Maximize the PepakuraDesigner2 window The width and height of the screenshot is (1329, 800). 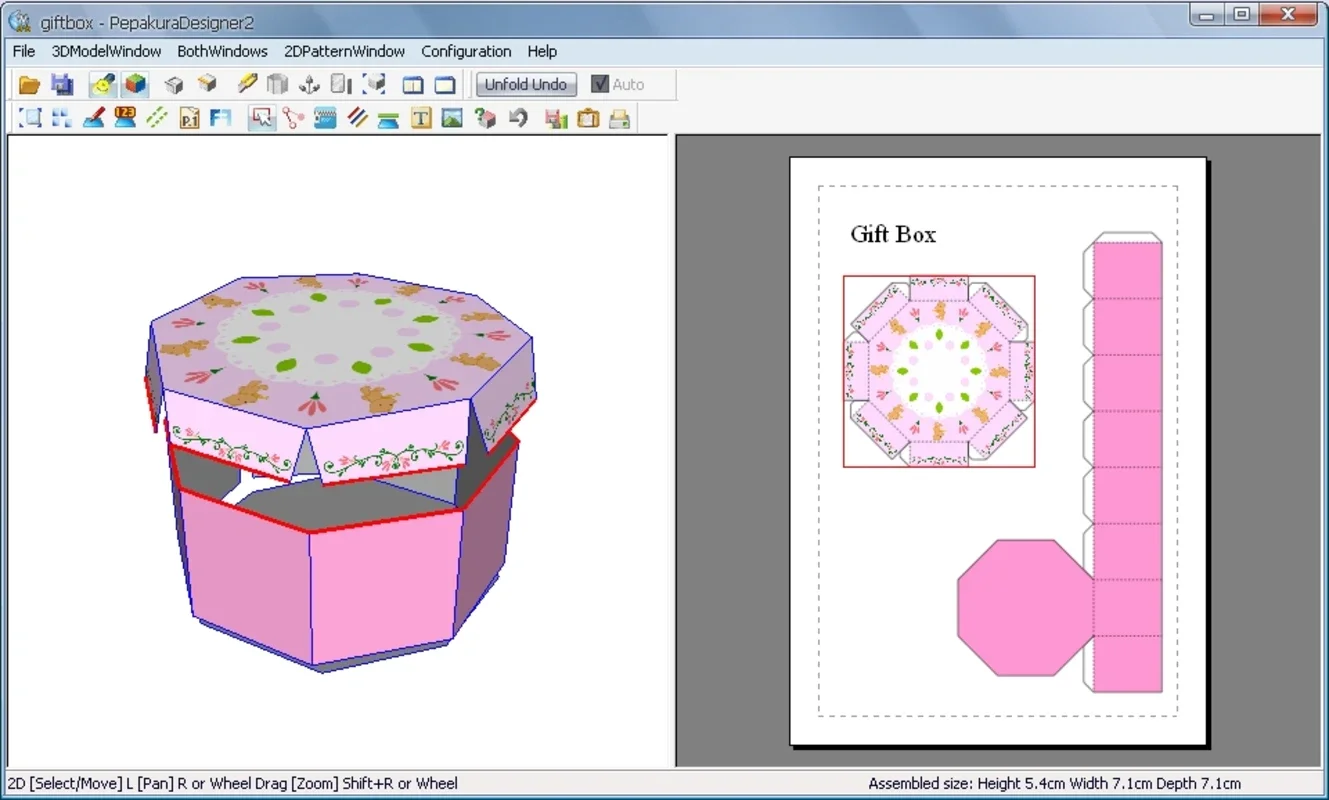coord(1242,13)
